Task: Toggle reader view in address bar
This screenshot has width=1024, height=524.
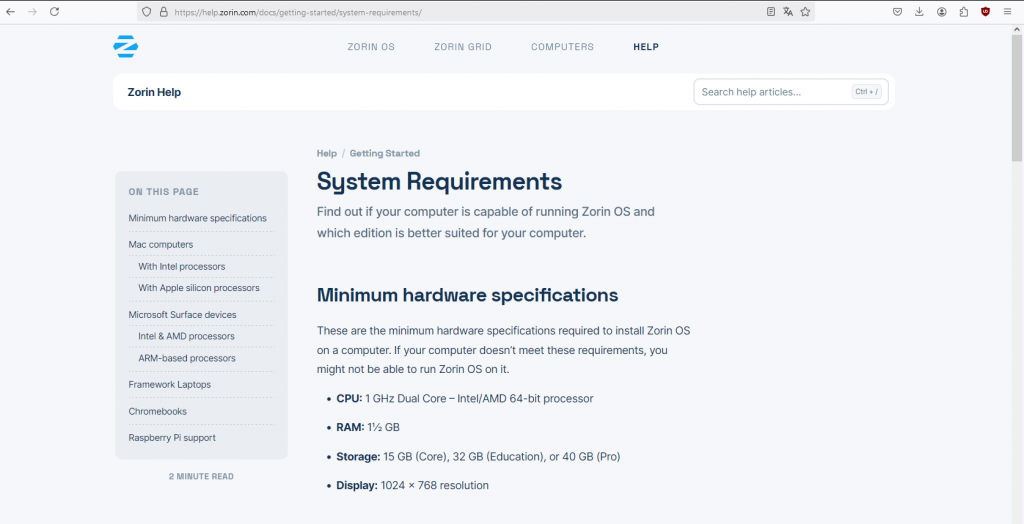Action: (x=770, y=12)
